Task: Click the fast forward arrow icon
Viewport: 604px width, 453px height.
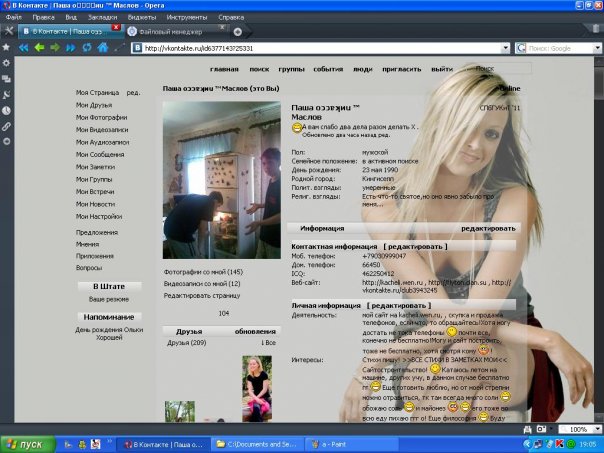Action: (x=71, y=48)
